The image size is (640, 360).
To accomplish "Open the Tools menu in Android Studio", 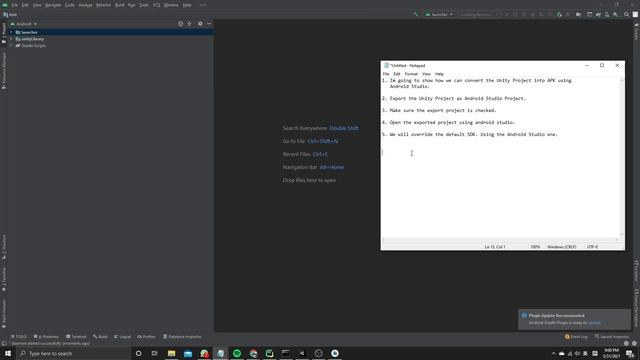I will (x=144, y=5).
